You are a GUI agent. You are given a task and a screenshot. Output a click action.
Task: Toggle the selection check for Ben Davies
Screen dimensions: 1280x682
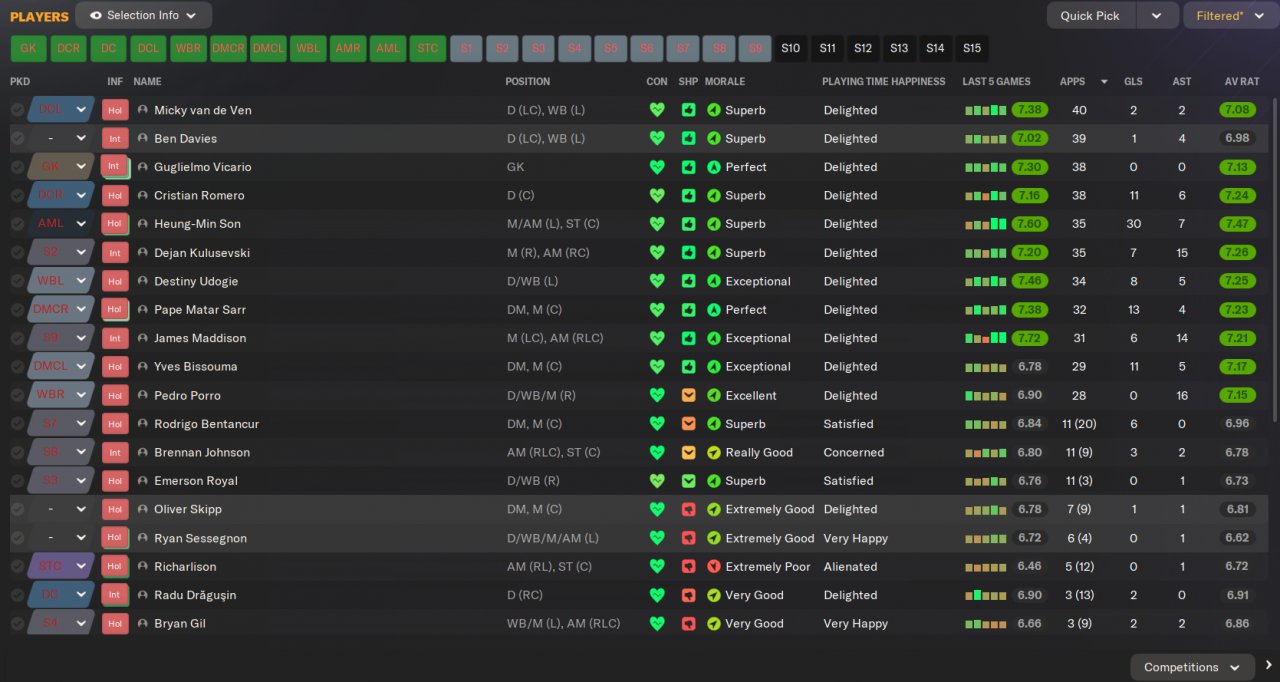point(17,138)
